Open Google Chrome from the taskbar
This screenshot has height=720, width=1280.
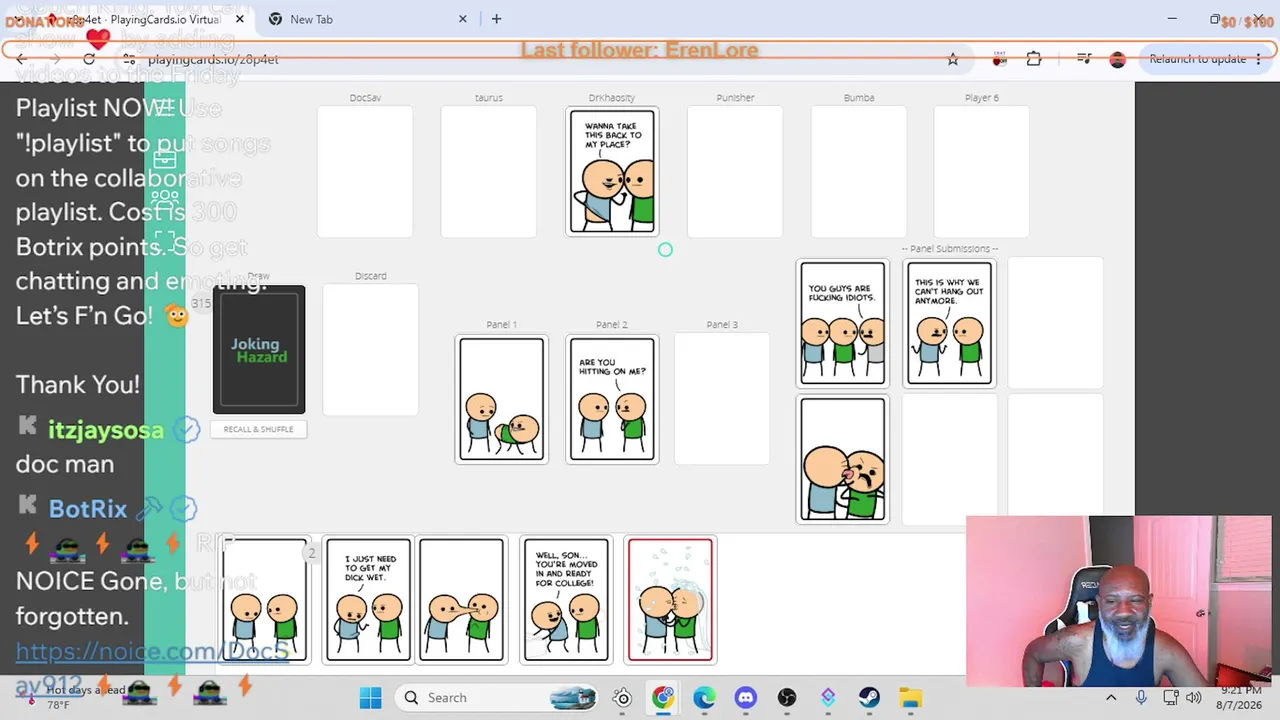pos(663,698)
